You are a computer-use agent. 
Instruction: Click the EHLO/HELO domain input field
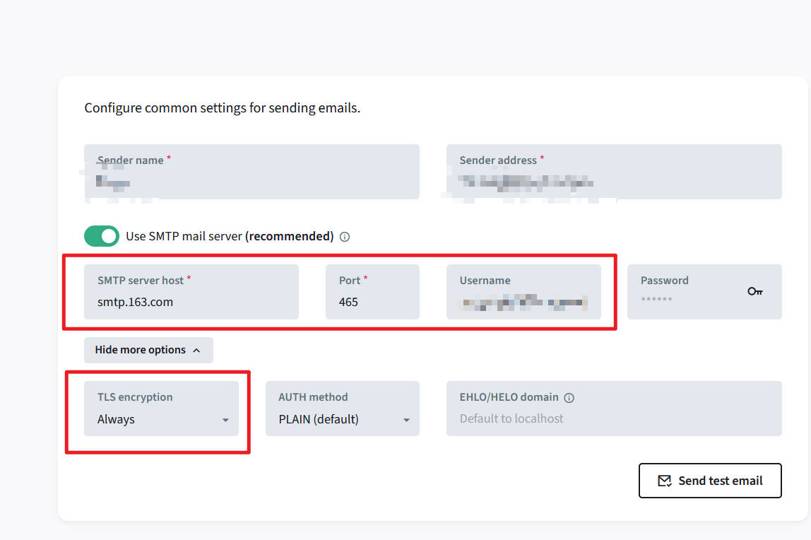(613, 418)
